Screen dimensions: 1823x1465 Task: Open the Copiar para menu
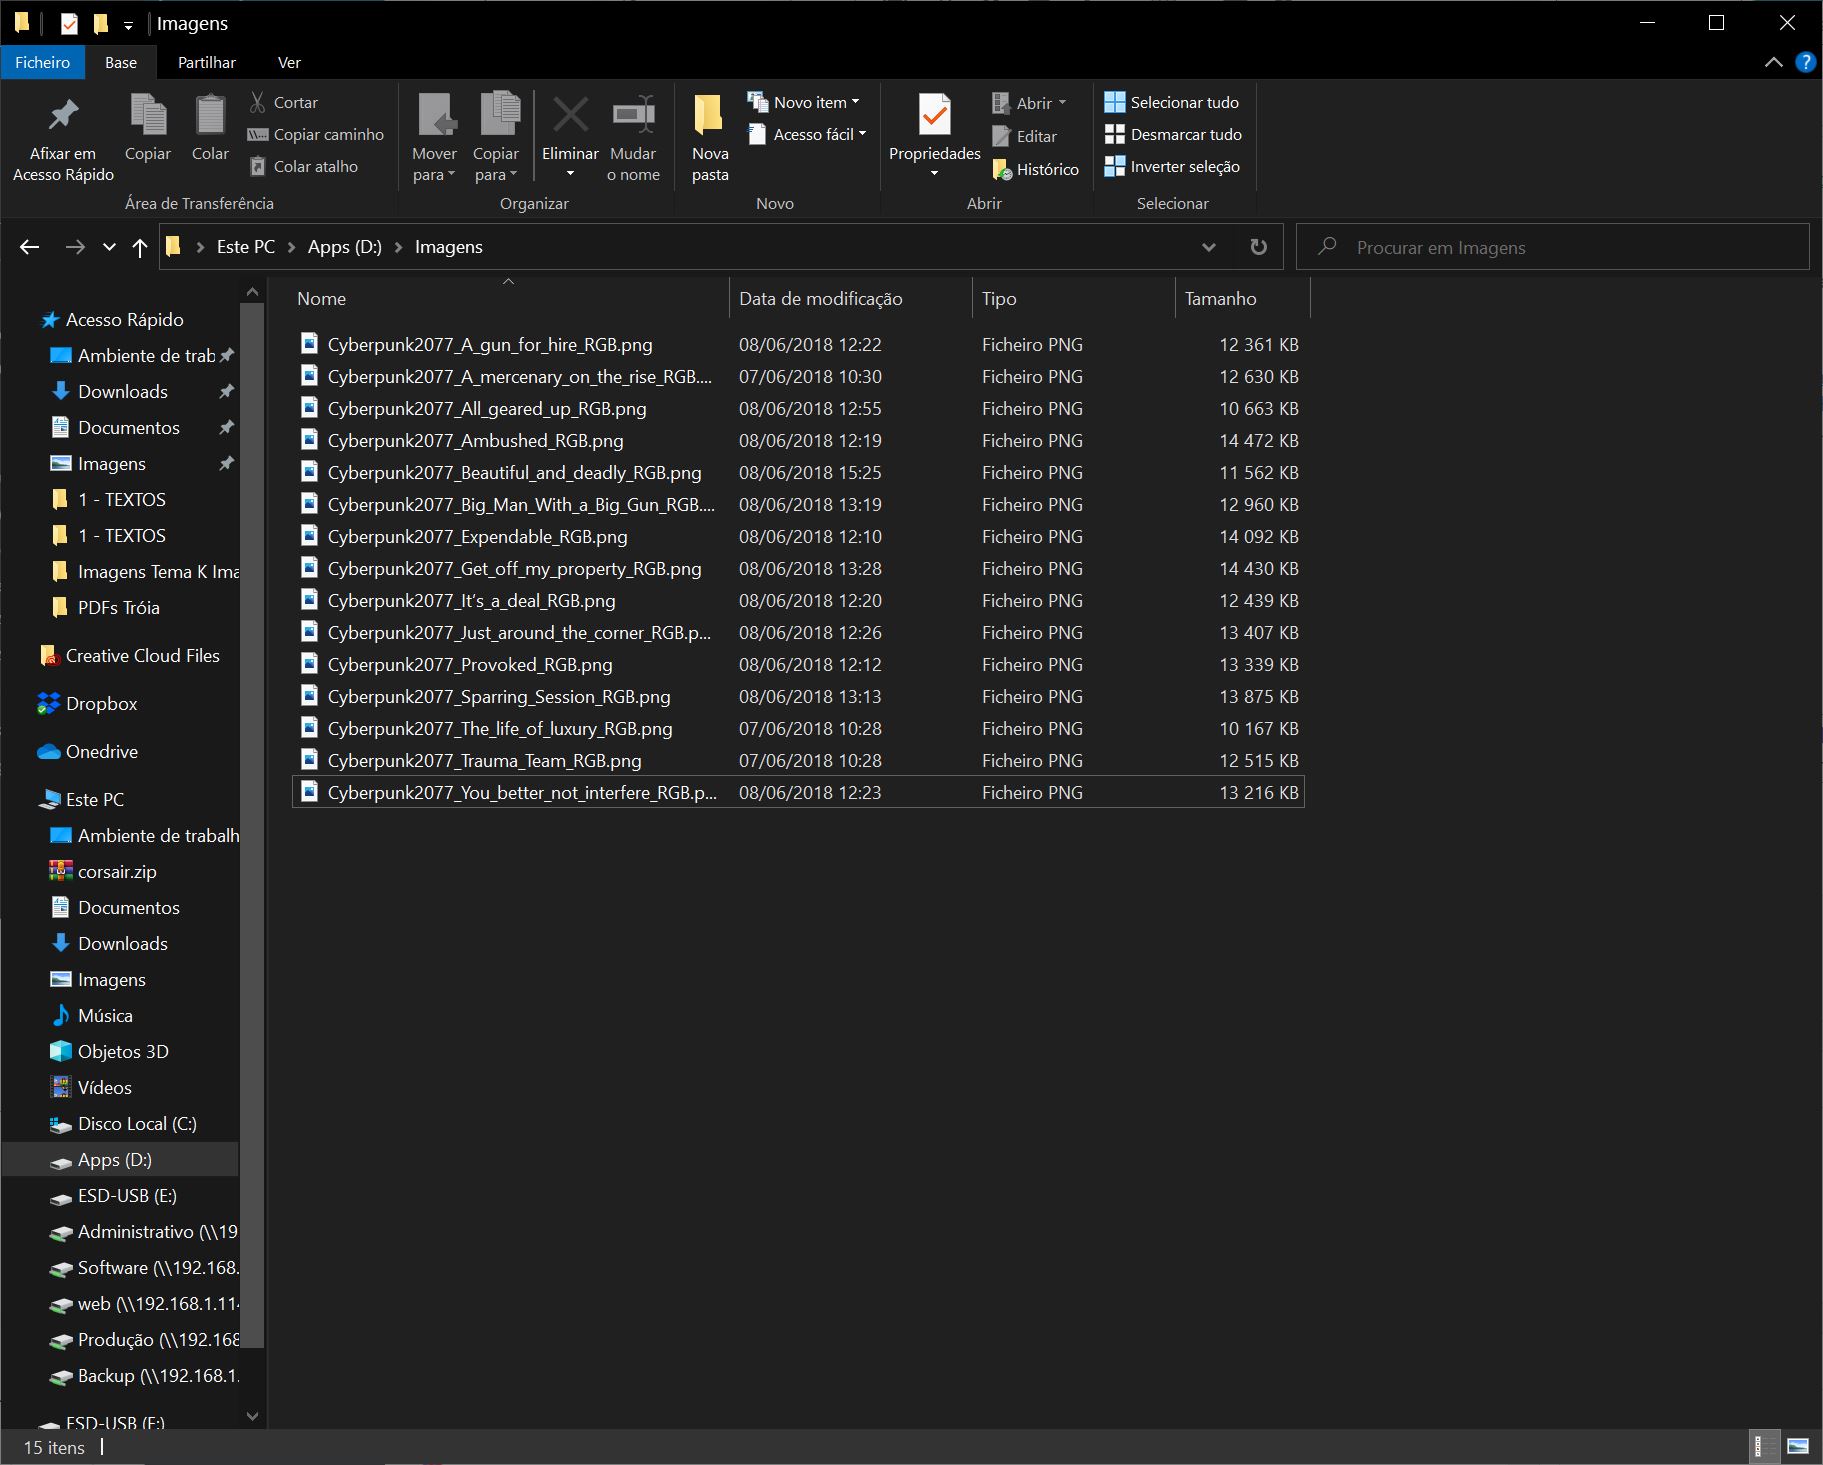tap(496, 139)
